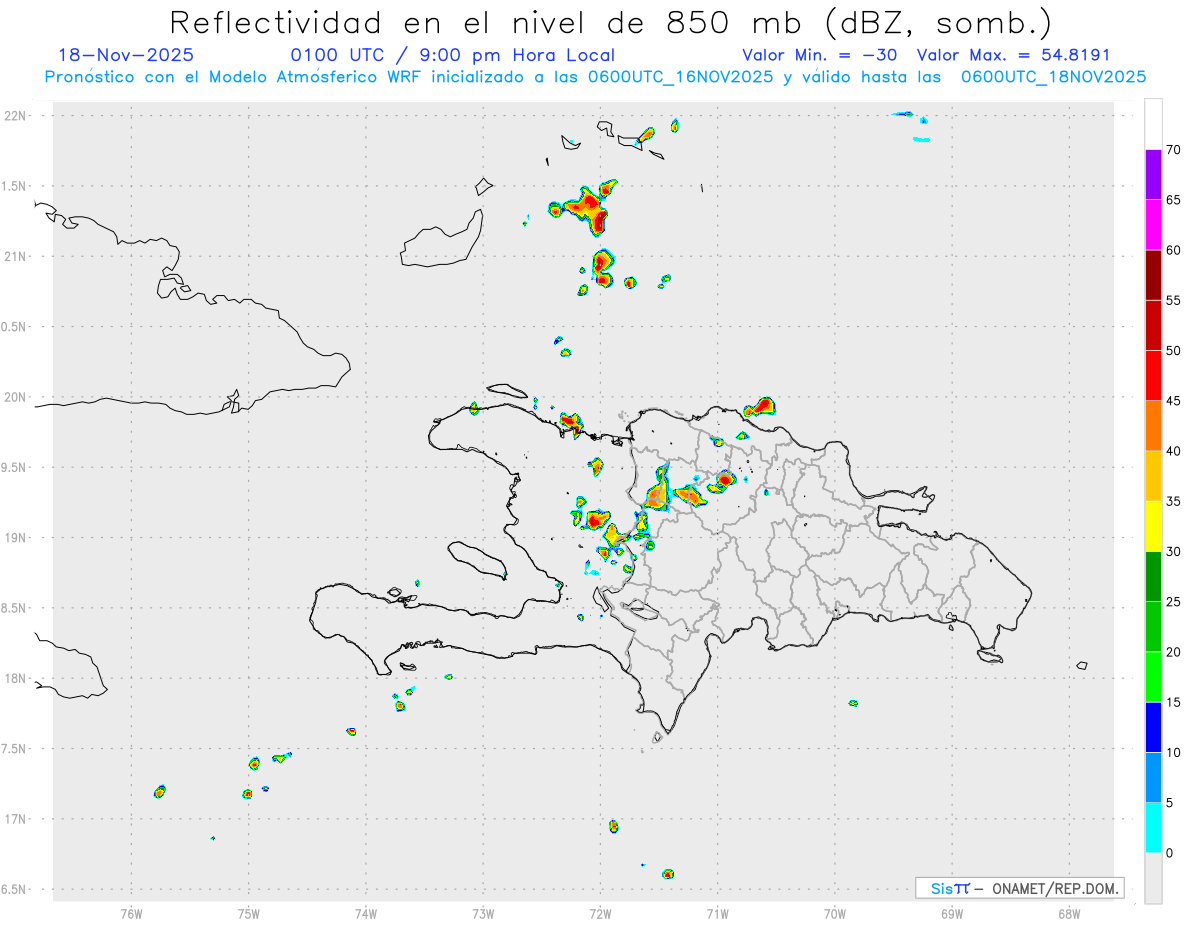Pick the gray below-zero swatch at colorbar bottom

(1153, 878)
